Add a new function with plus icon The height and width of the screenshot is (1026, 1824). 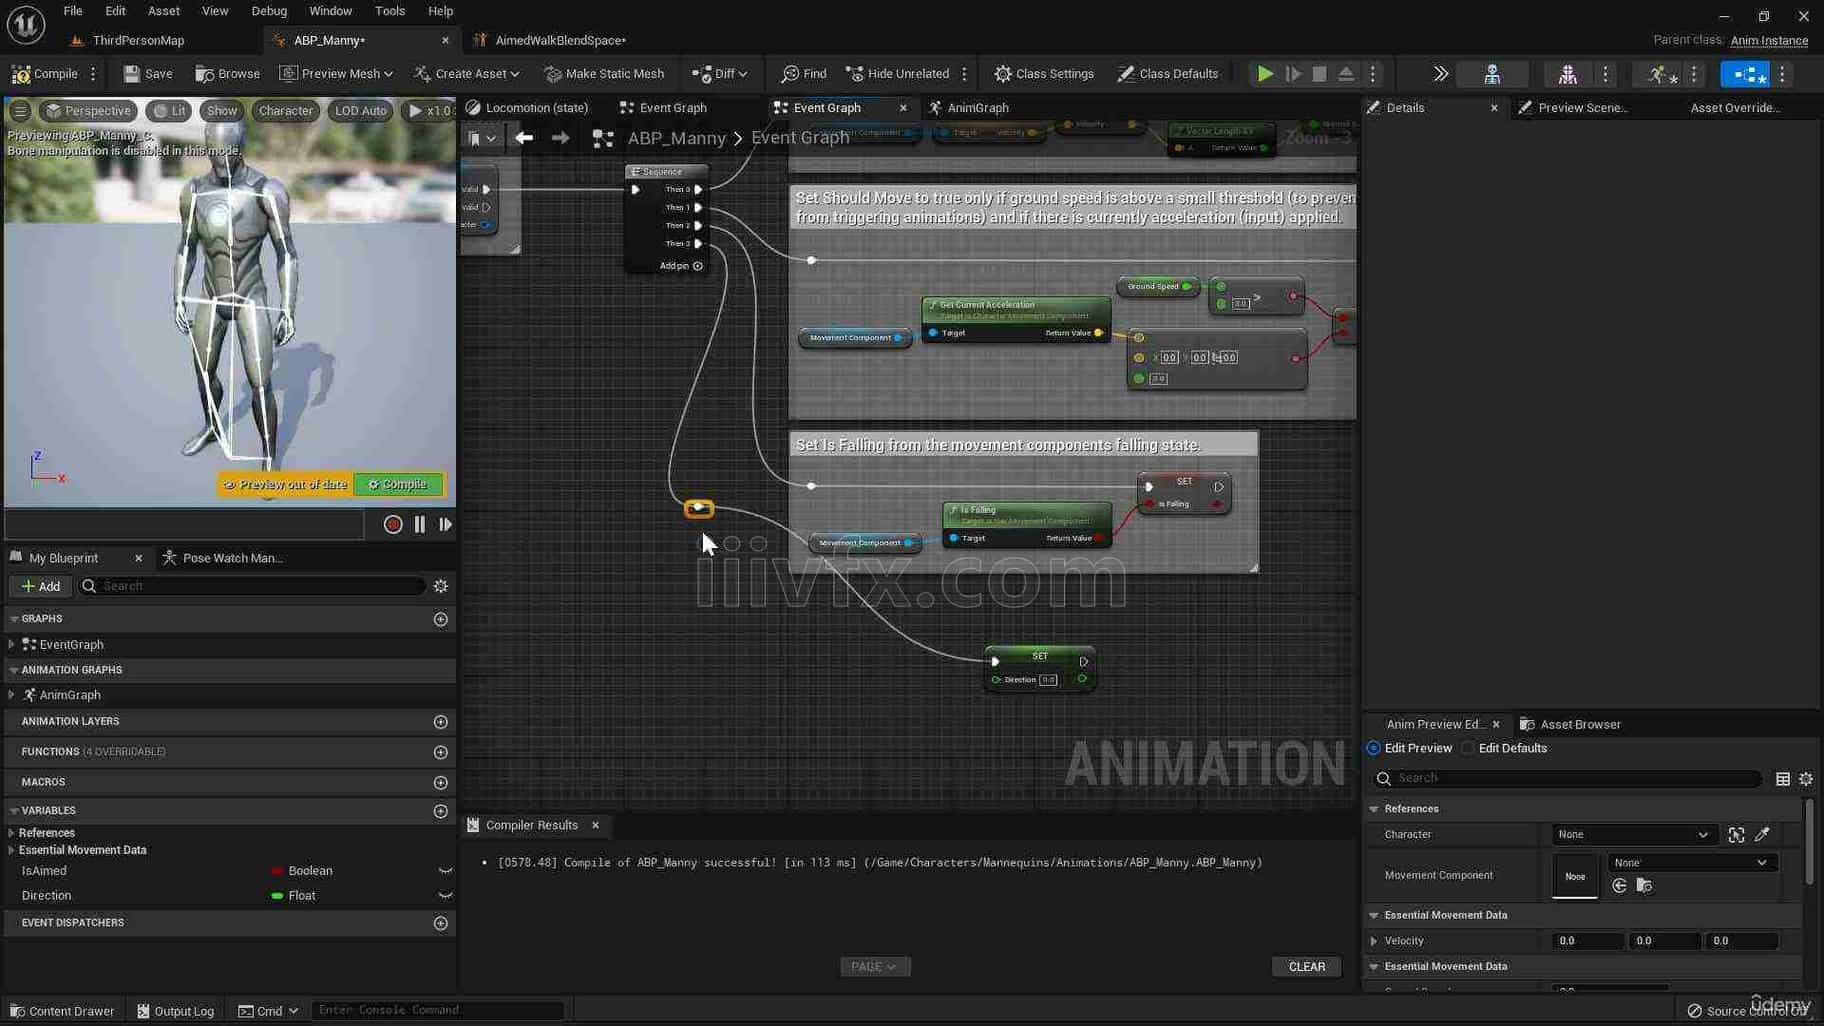coord(441,752)
